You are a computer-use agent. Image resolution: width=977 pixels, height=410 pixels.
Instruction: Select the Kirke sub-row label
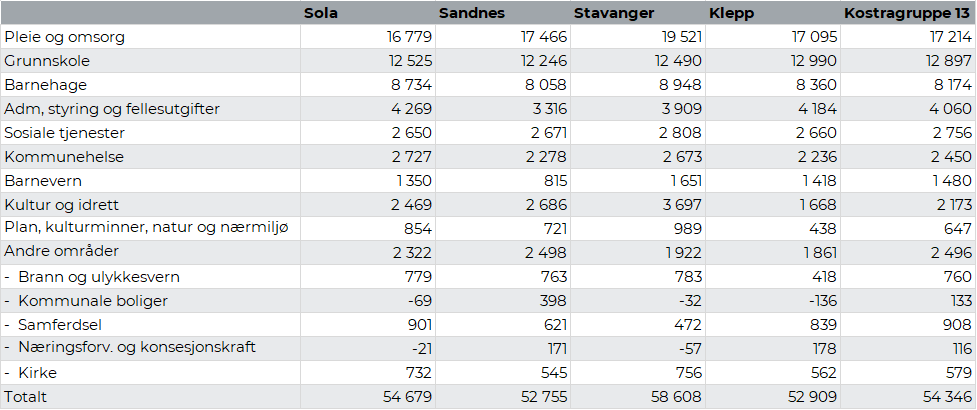point(38,373)
